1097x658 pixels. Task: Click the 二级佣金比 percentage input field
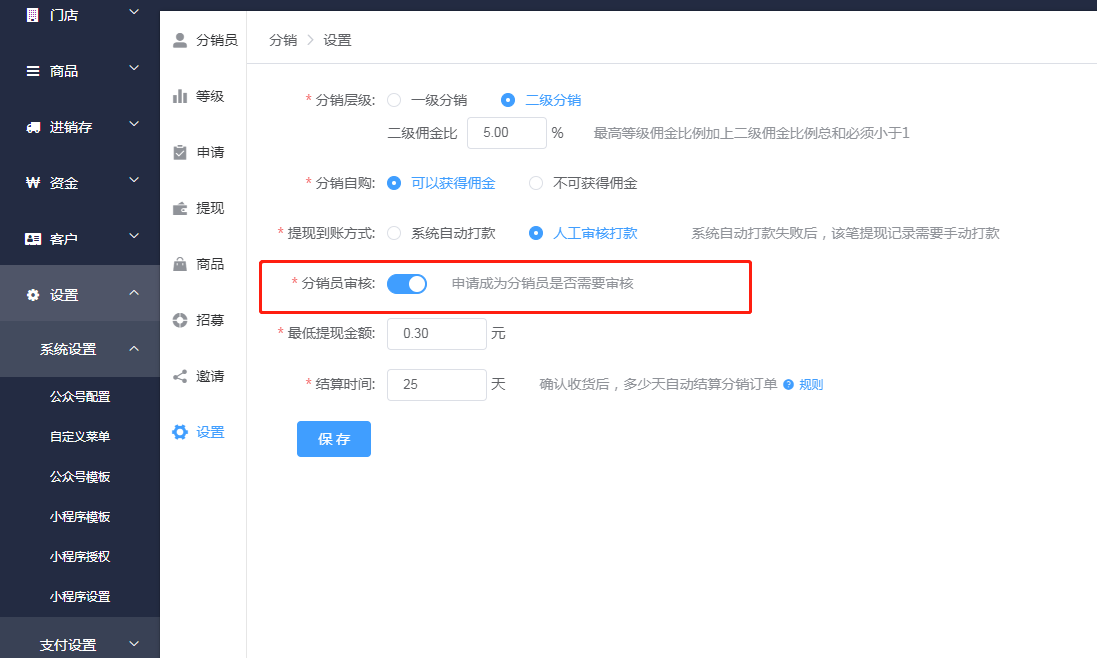click(507, 133)
